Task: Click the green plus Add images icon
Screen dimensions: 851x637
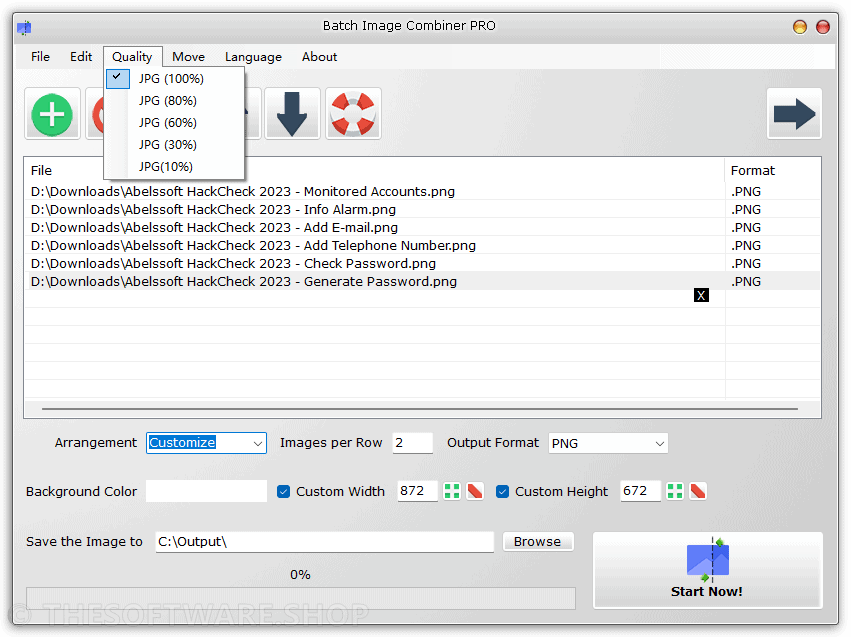Action: click(x=52, y=114)
